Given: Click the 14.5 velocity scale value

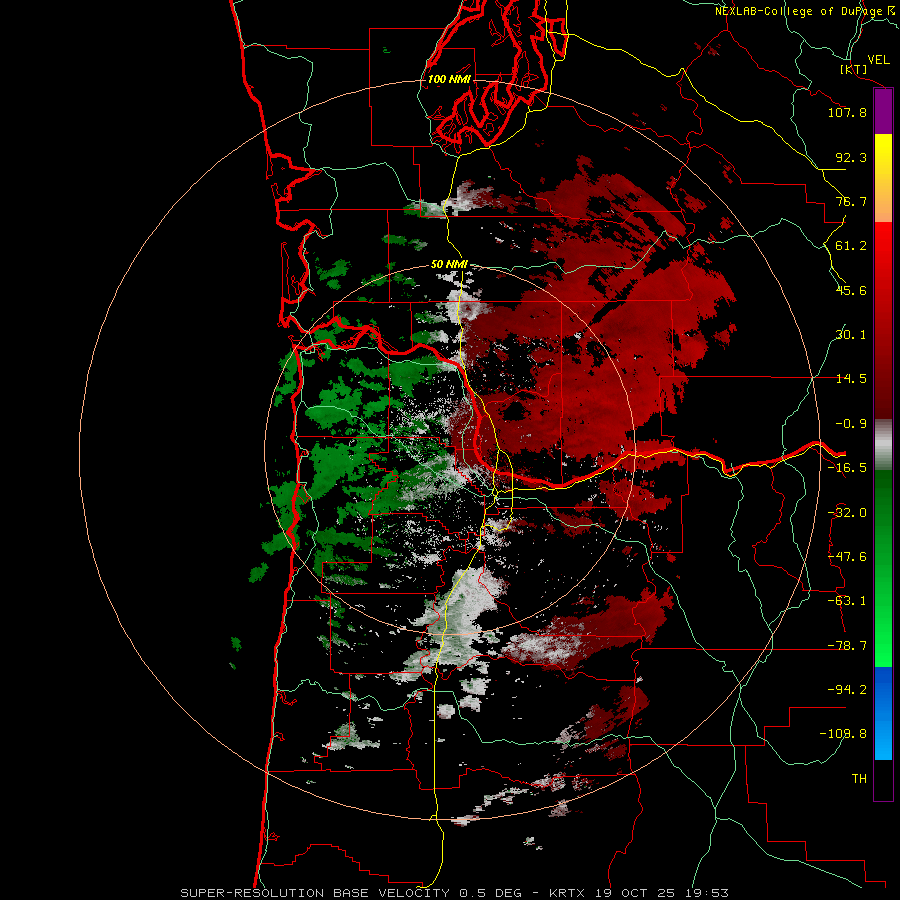Looking at the screenshot, I should click(851, 379).
